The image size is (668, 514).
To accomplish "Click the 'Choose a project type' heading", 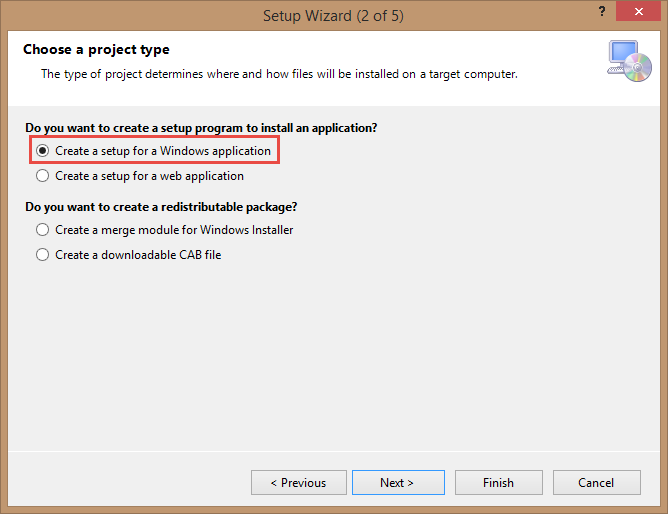I will tap(96, 49).
